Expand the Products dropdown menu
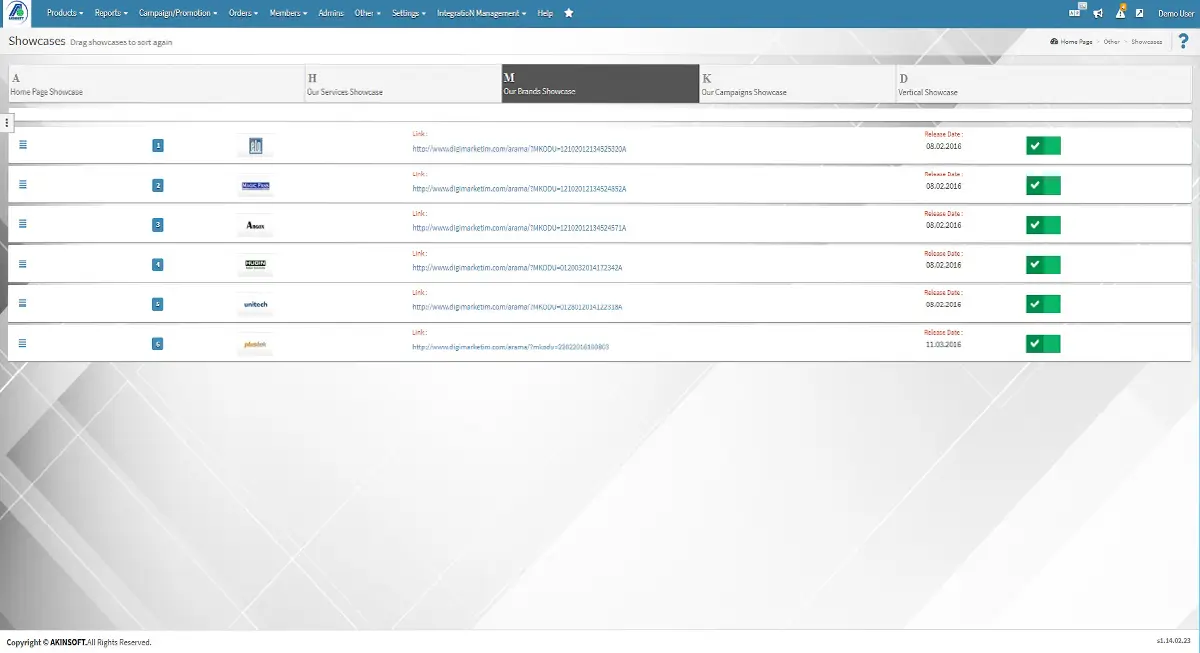This screenshot has width=1200, height=653. click(x=65, y=13)
